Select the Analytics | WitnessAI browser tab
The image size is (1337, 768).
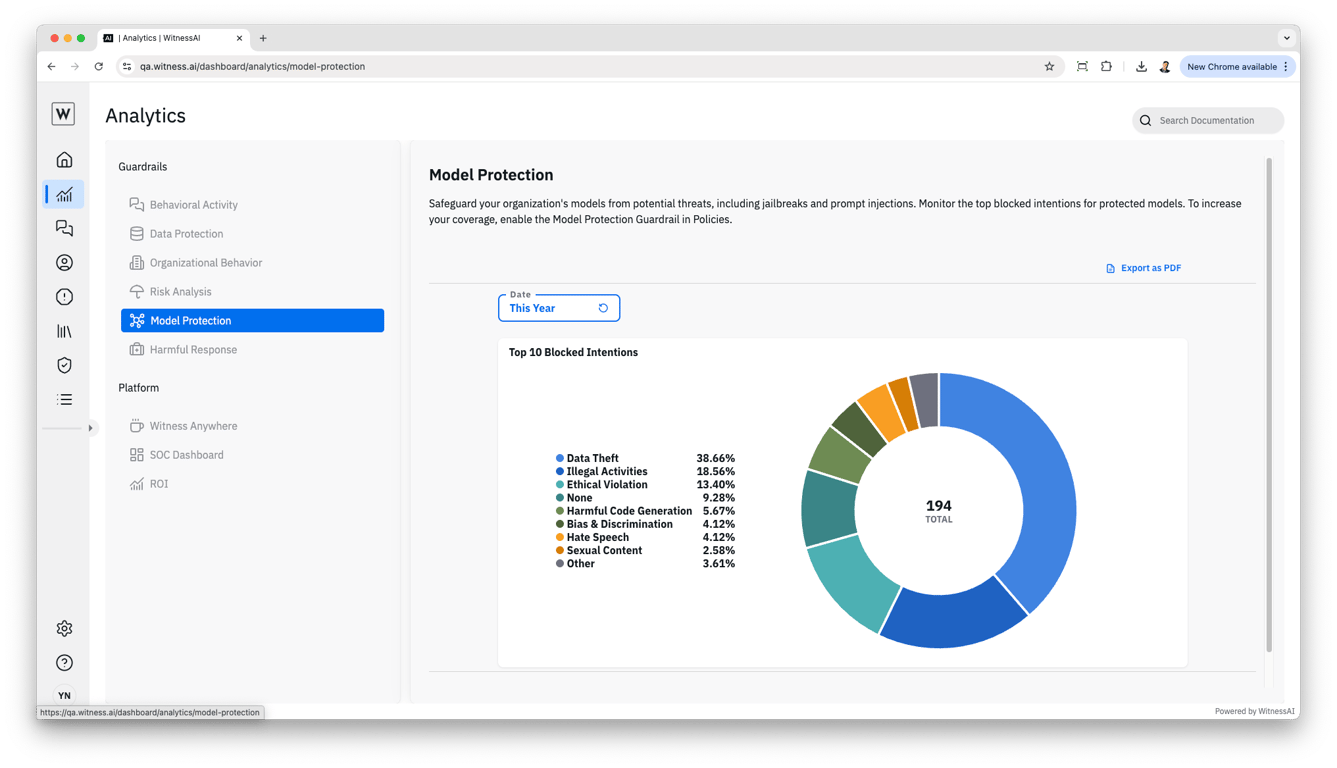(x=173, y=38)
